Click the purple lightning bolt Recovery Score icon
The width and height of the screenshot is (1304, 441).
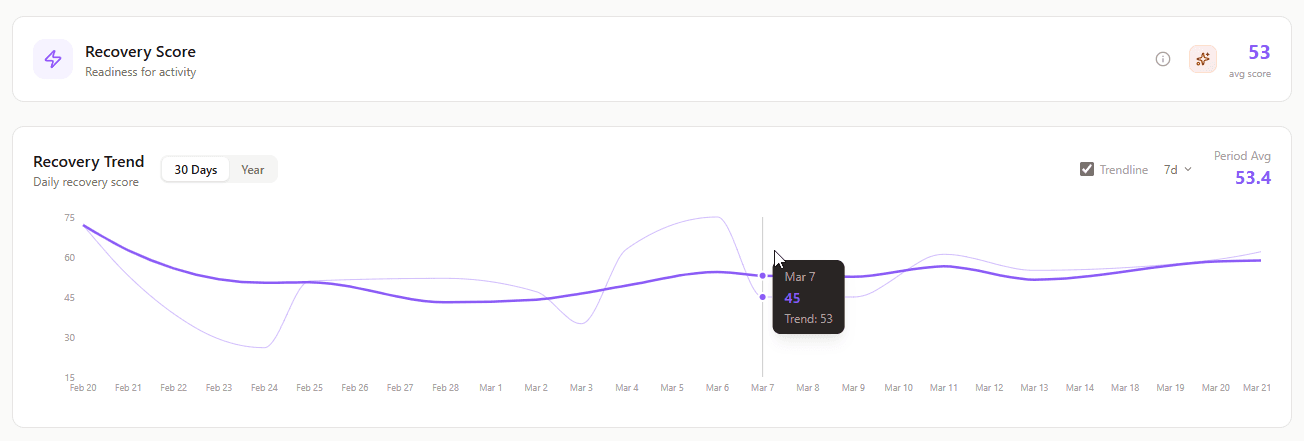tap(53, 59)
